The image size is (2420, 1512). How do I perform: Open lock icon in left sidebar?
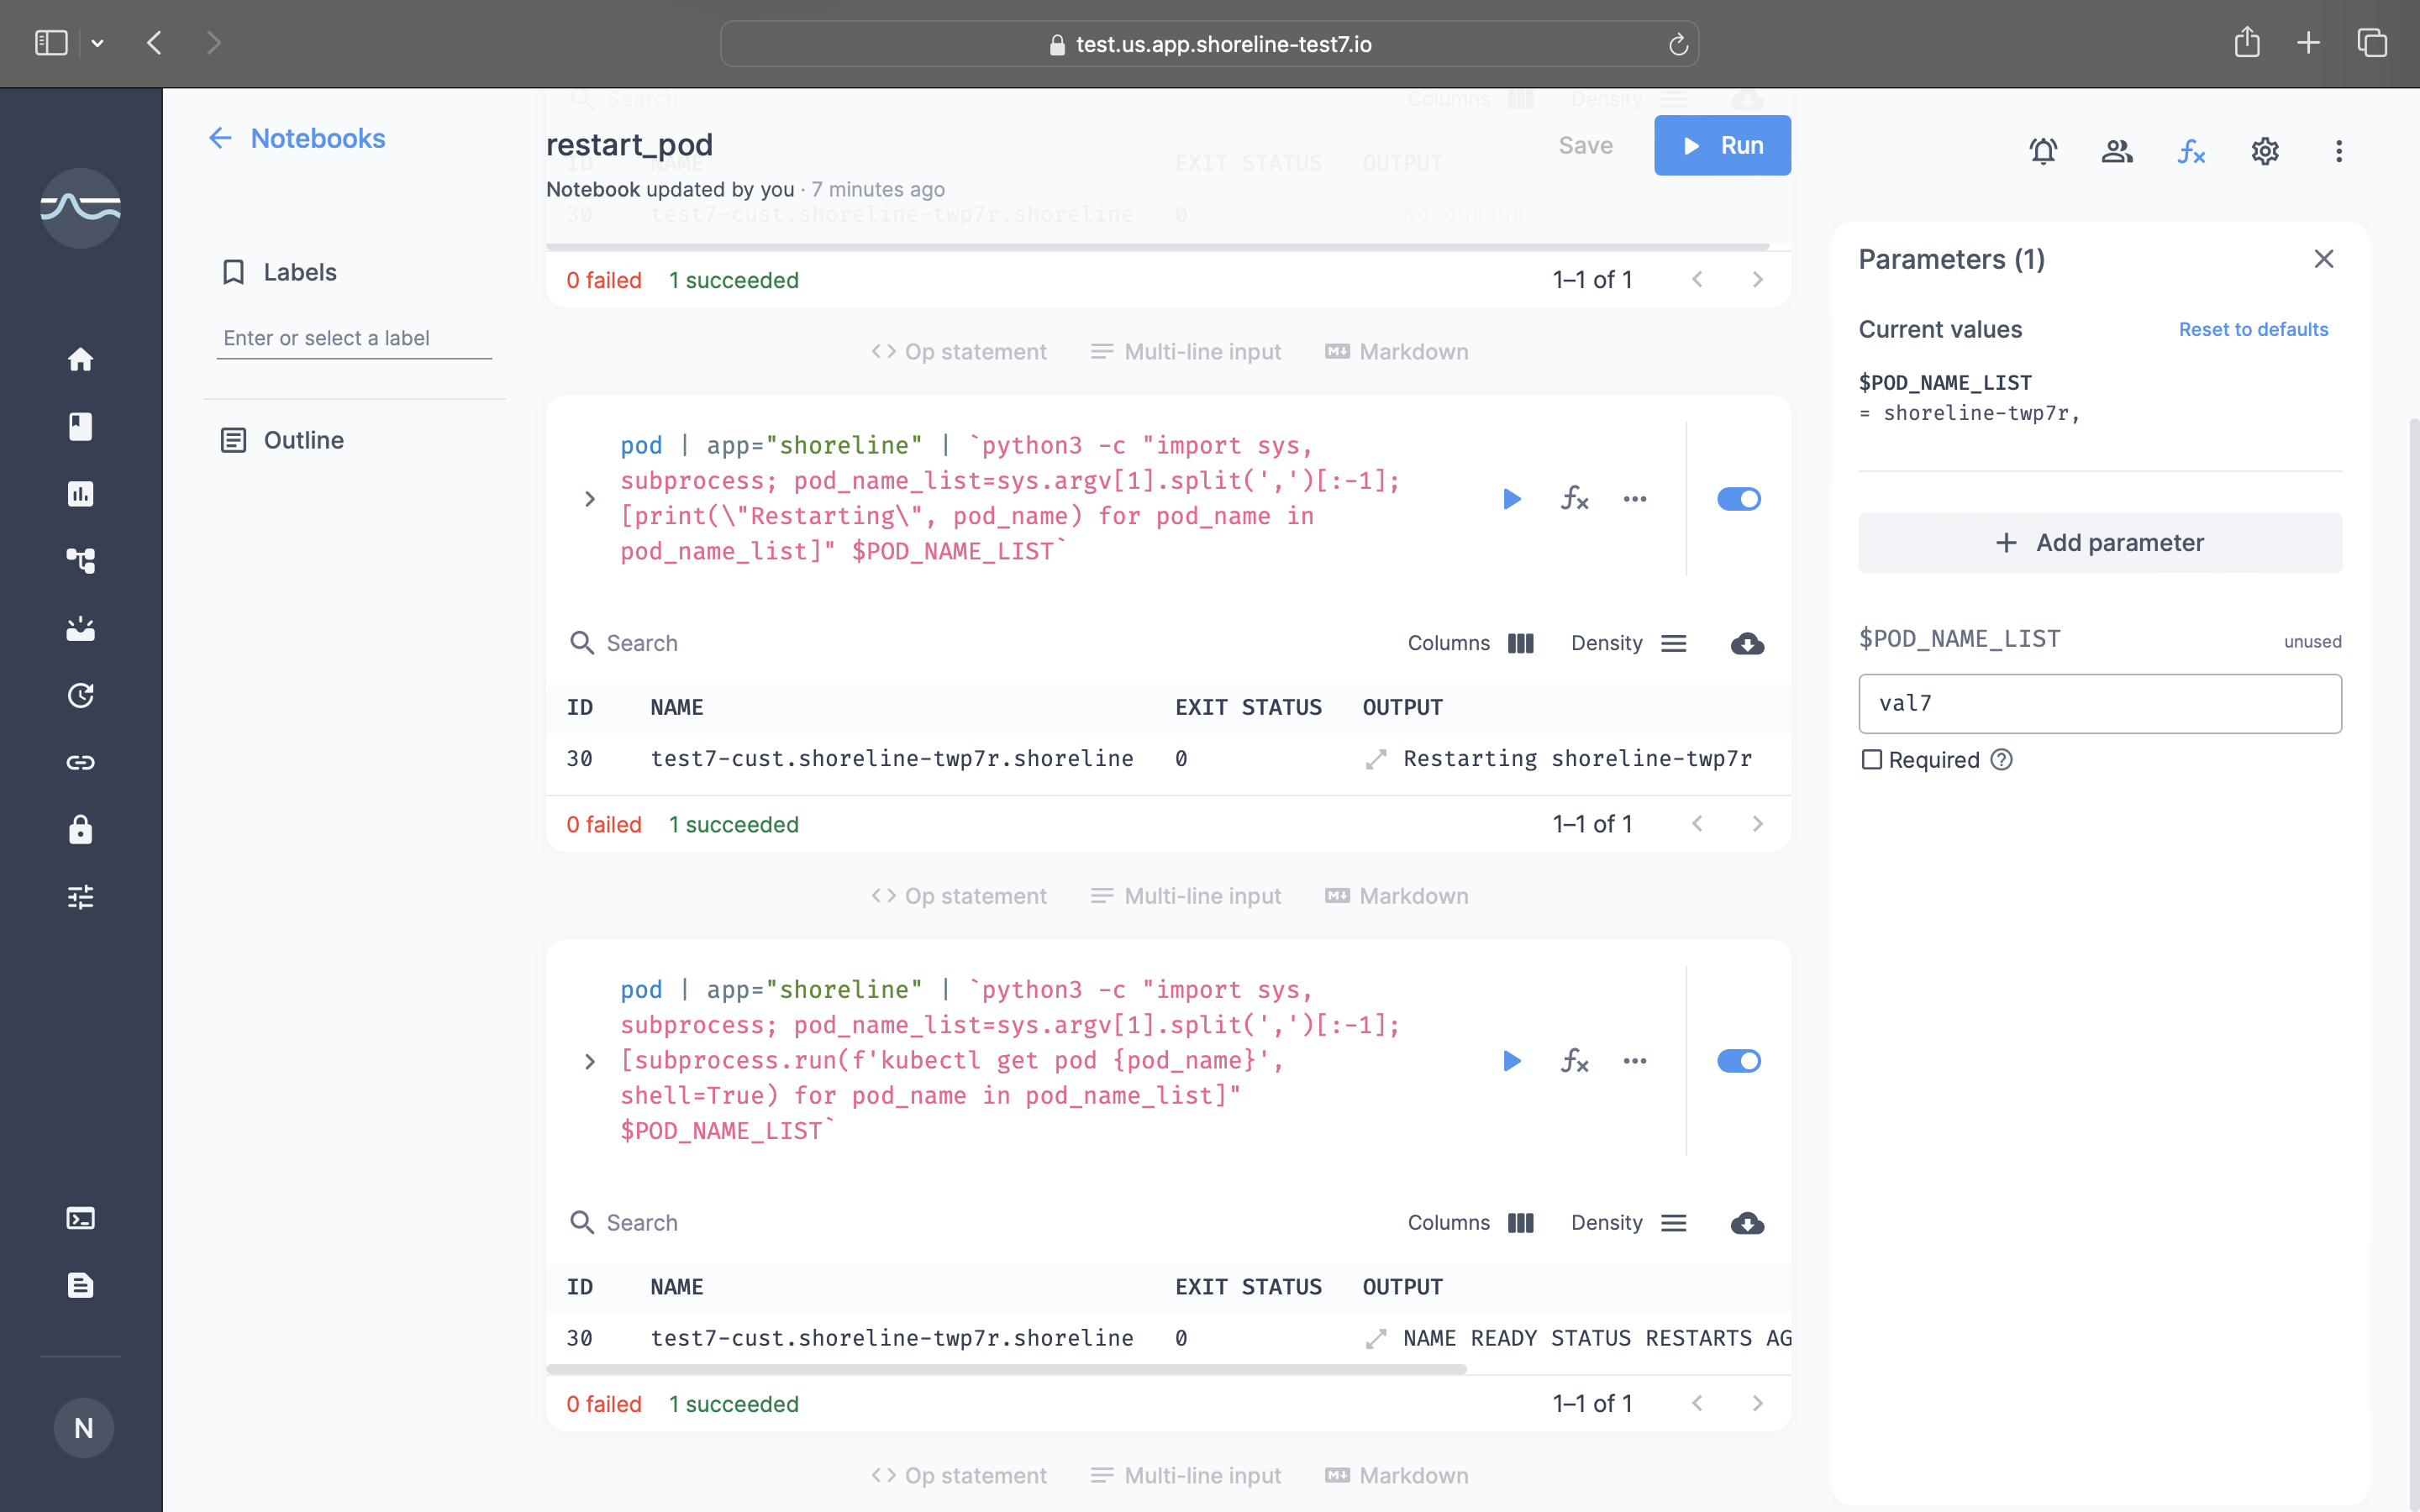tap(80, 829)
